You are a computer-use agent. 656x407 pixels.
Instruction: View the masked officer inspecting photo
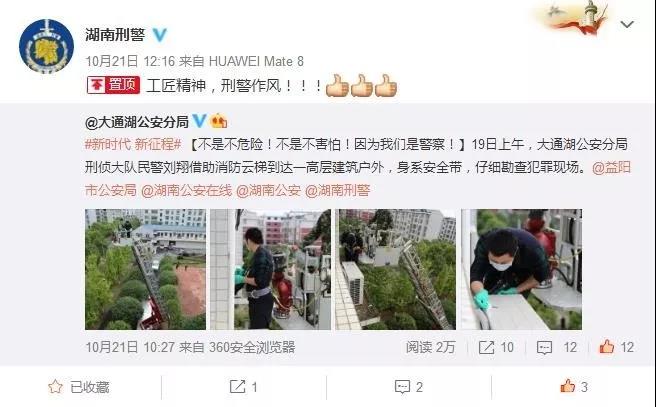pos(521,269)
